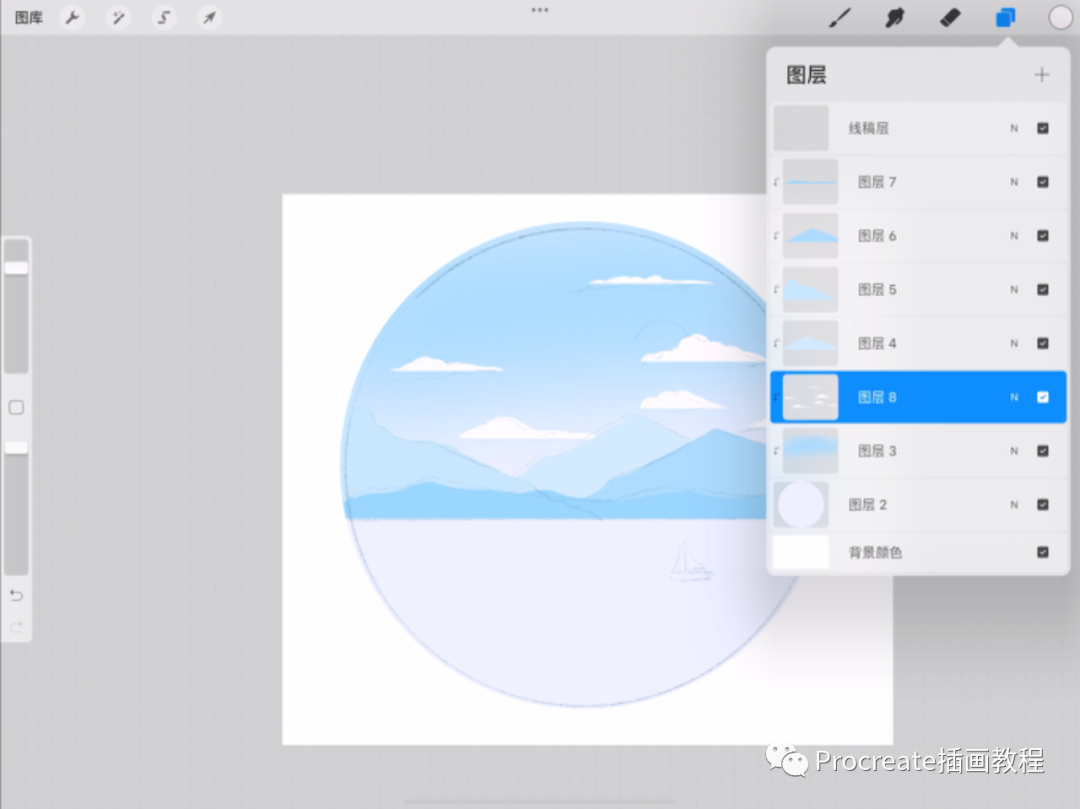Add a new layer with plus
The image size is (1080, 809).
1041,74
